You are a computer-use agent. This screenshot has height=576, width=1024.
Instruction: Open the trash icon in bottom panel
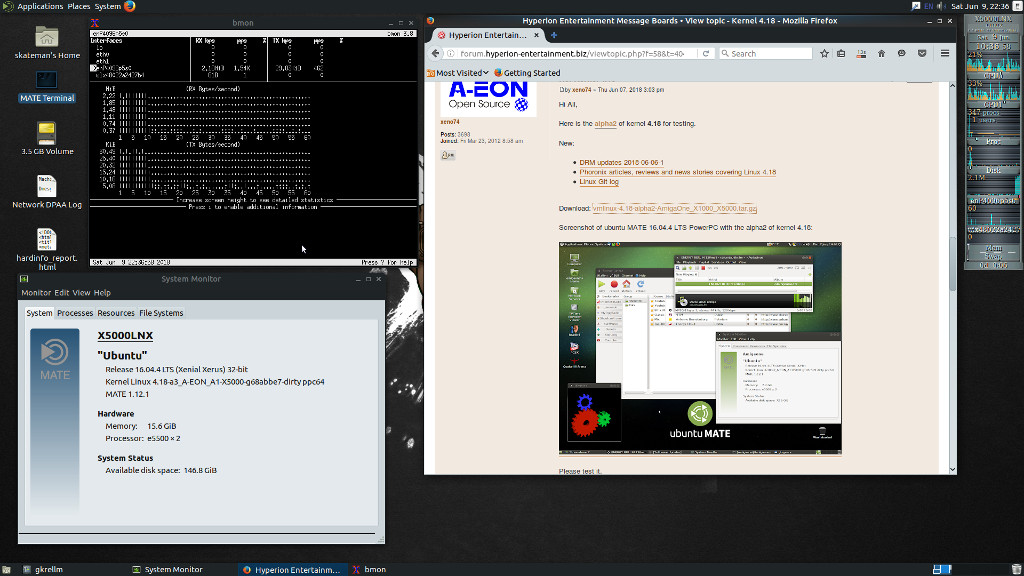tap(1016, 569)
